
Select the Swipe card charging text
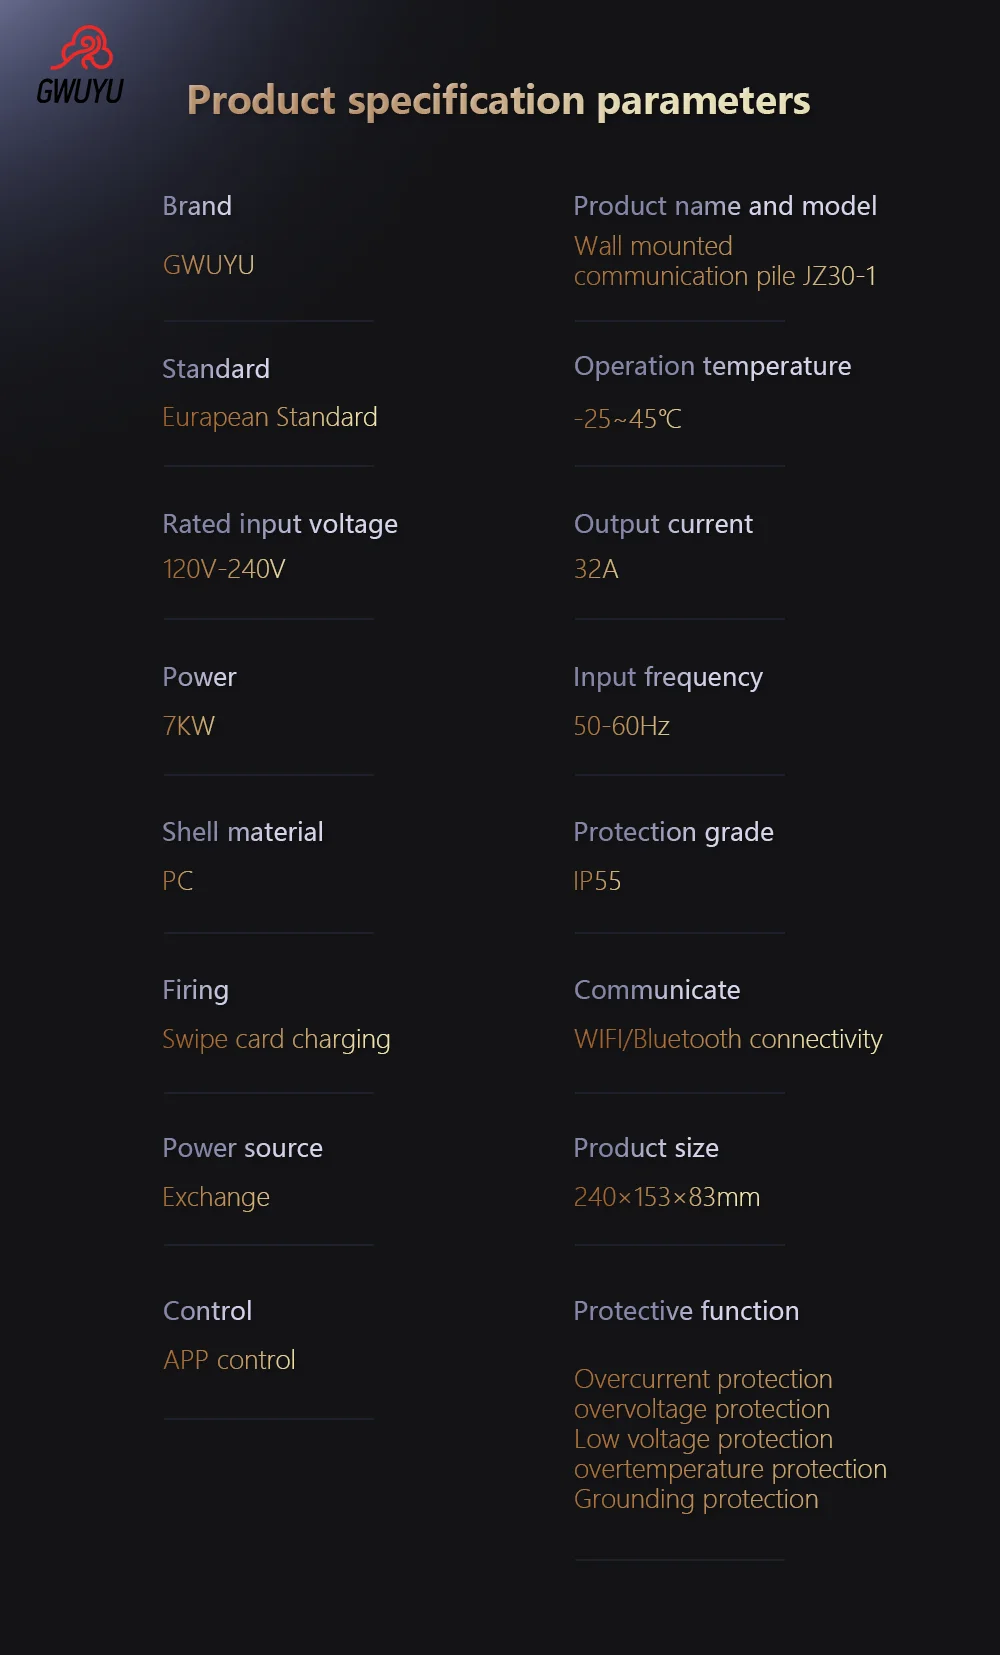click(276, 1040)
